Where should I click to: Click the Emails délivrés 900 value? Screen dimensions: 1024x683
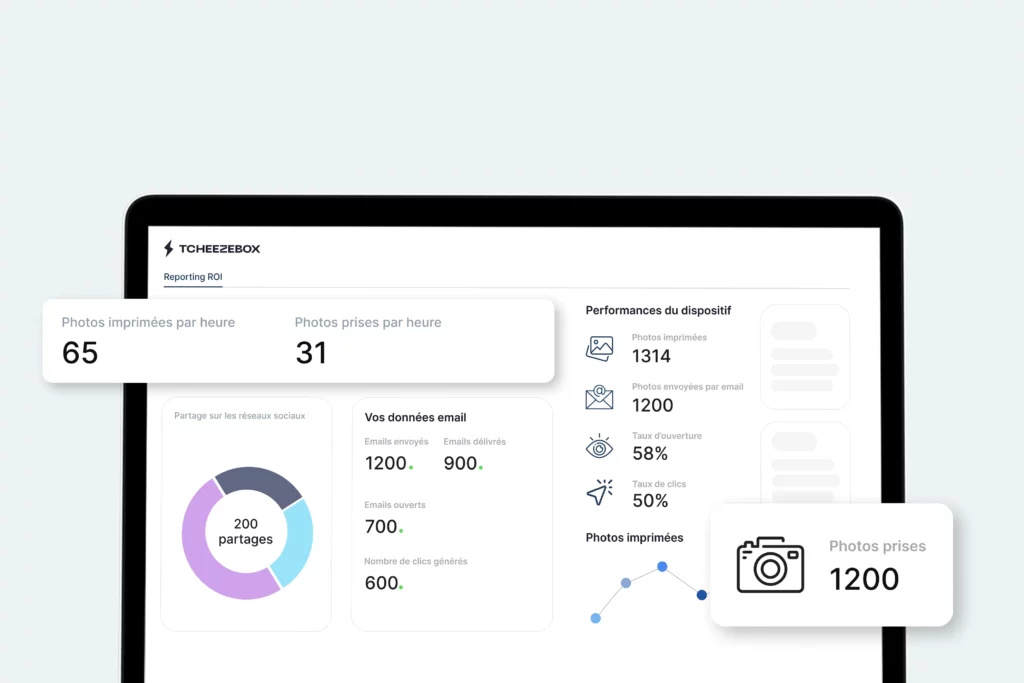(x=461, y=463)
